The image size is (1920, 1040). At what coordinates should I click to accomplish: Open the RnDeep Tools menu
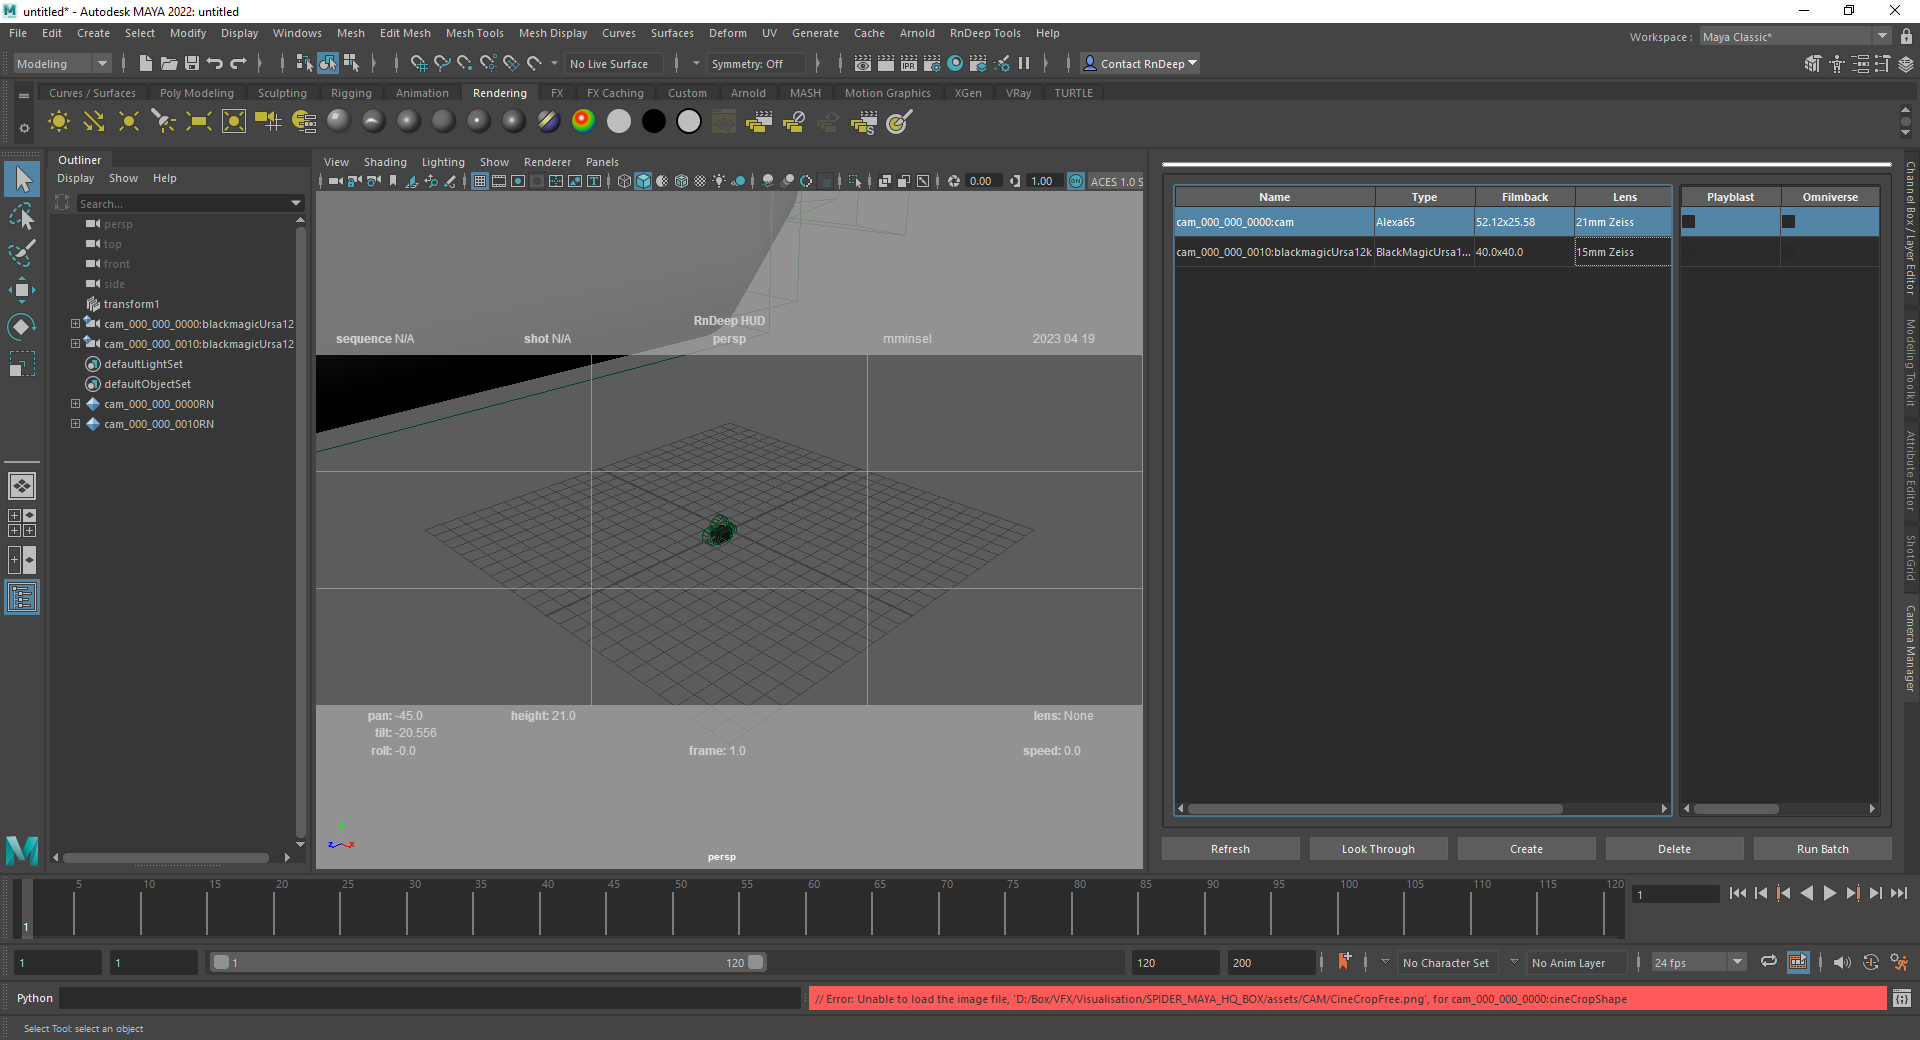point(984,33)
